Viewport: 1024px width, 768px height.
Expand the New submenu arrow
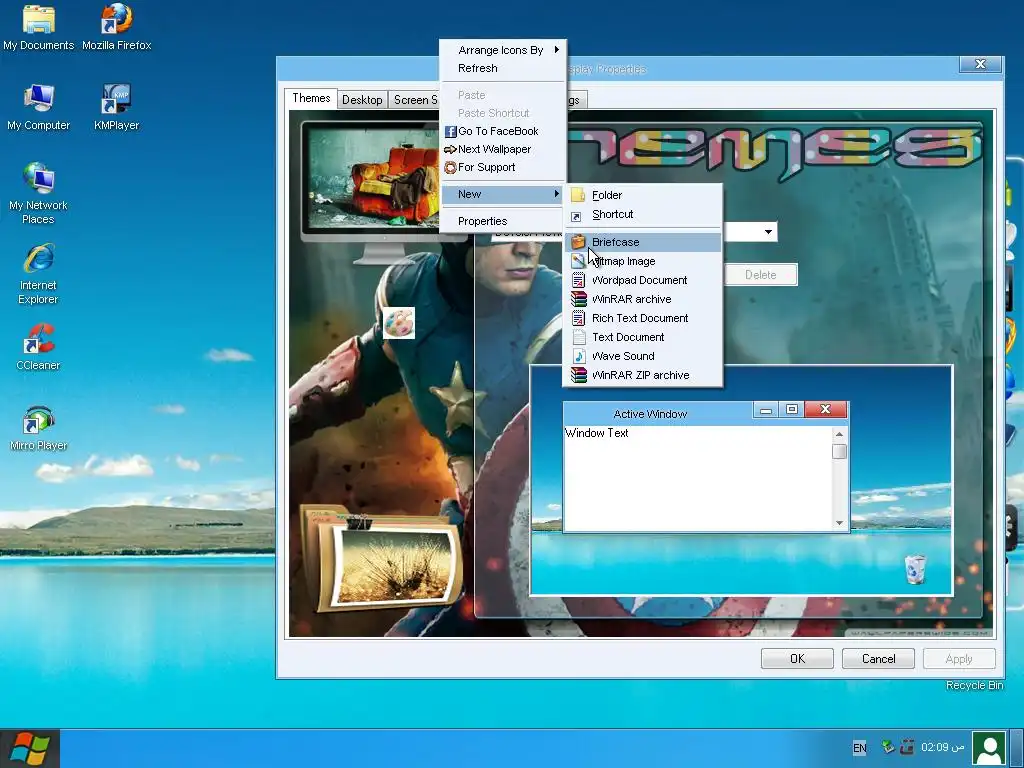(x=556, y=194)
